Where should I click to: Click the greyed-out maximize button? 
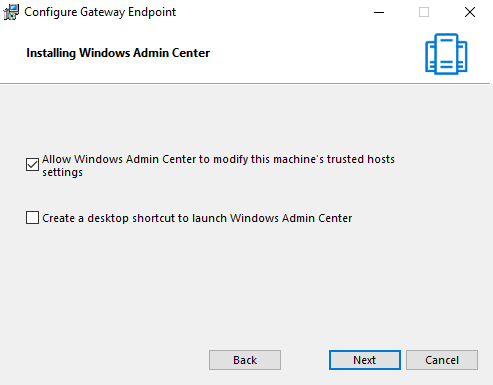pyautogui.click(x=424, y=12)
